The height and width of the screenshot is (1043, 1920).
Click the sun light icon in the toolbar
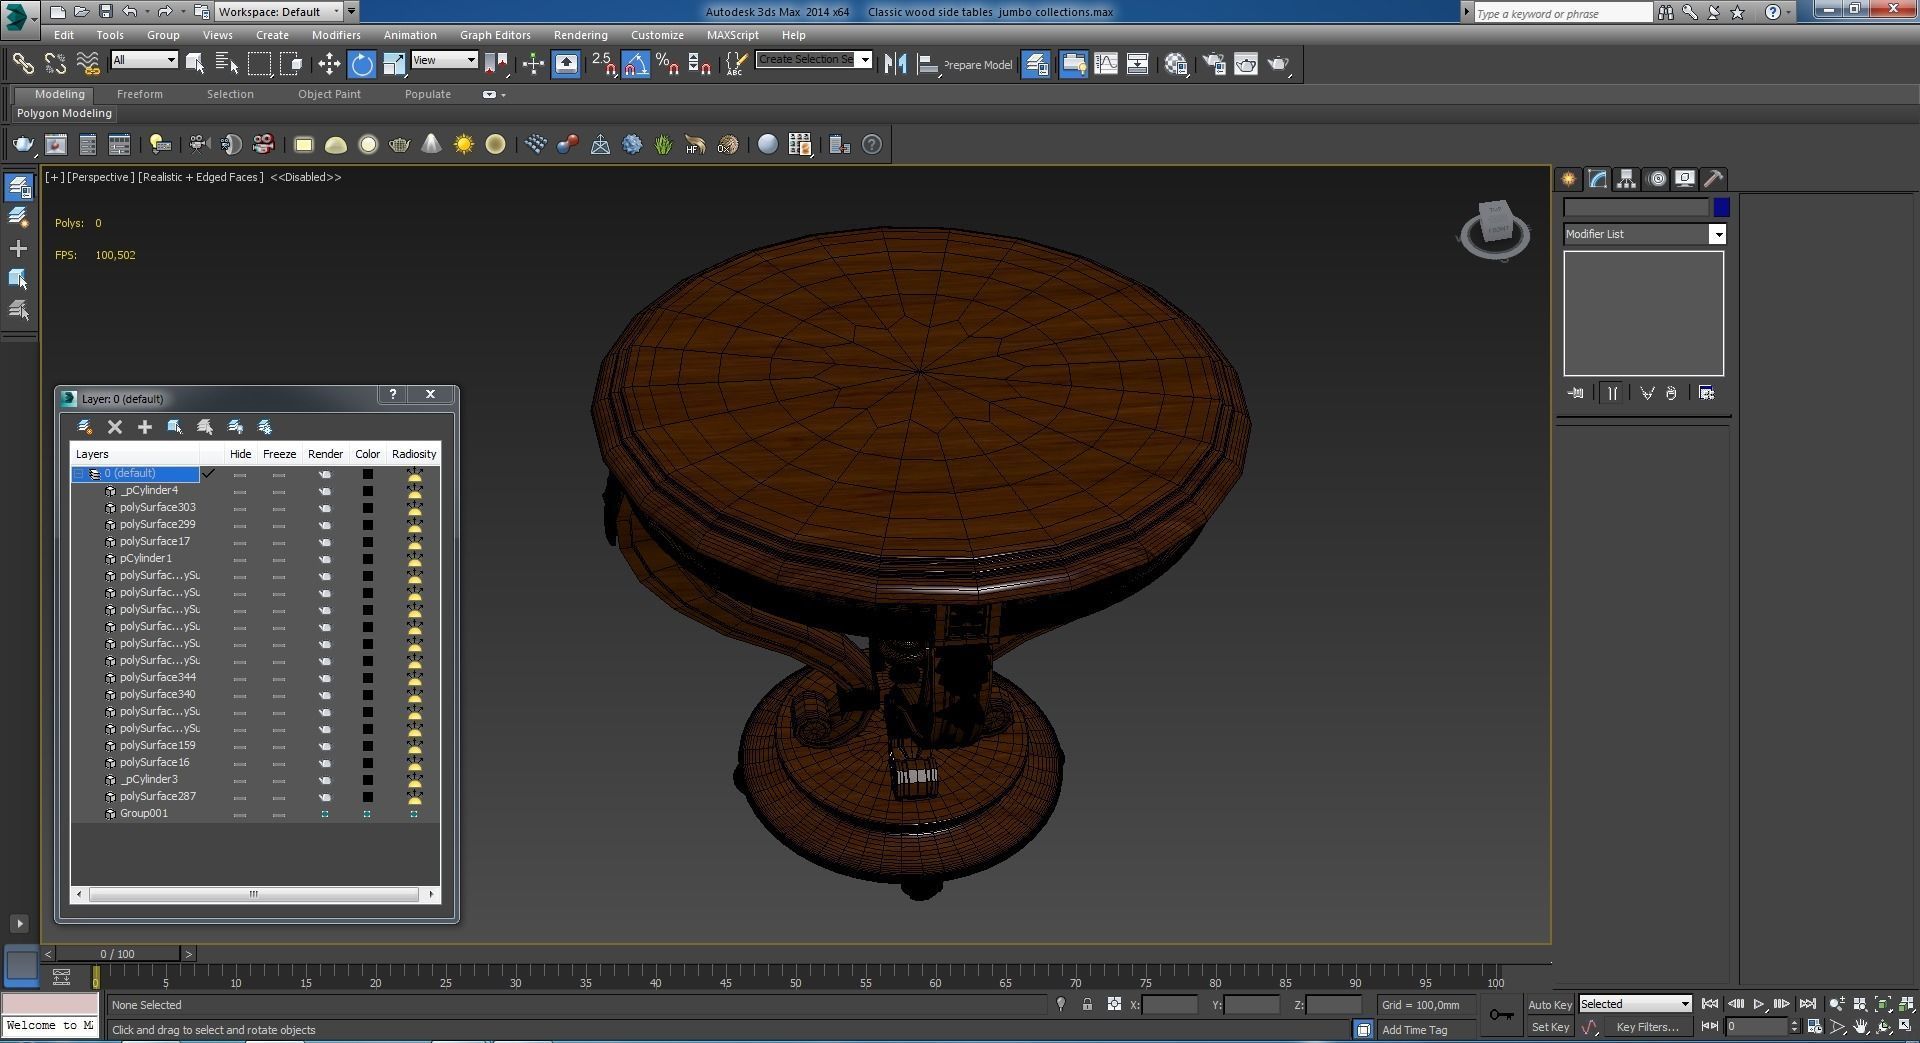pyautogui.click(x=464, y=145)
